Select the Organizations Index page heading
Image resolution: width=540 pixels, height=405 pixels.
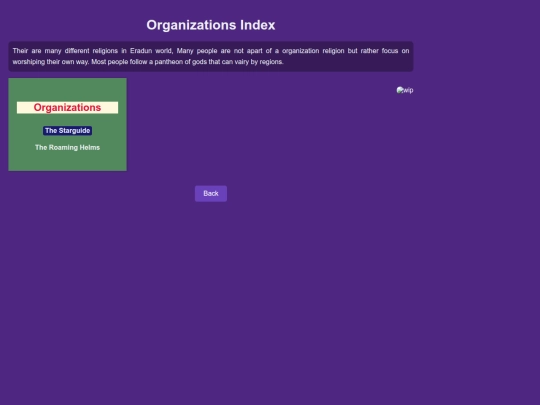(x=211, y=25)
